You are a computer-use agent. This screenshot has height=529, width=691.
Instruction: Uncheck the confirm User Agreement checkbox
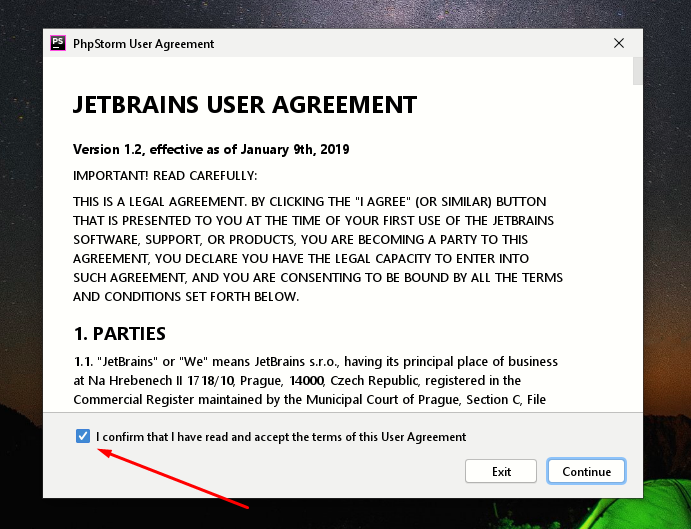(83, 436)
